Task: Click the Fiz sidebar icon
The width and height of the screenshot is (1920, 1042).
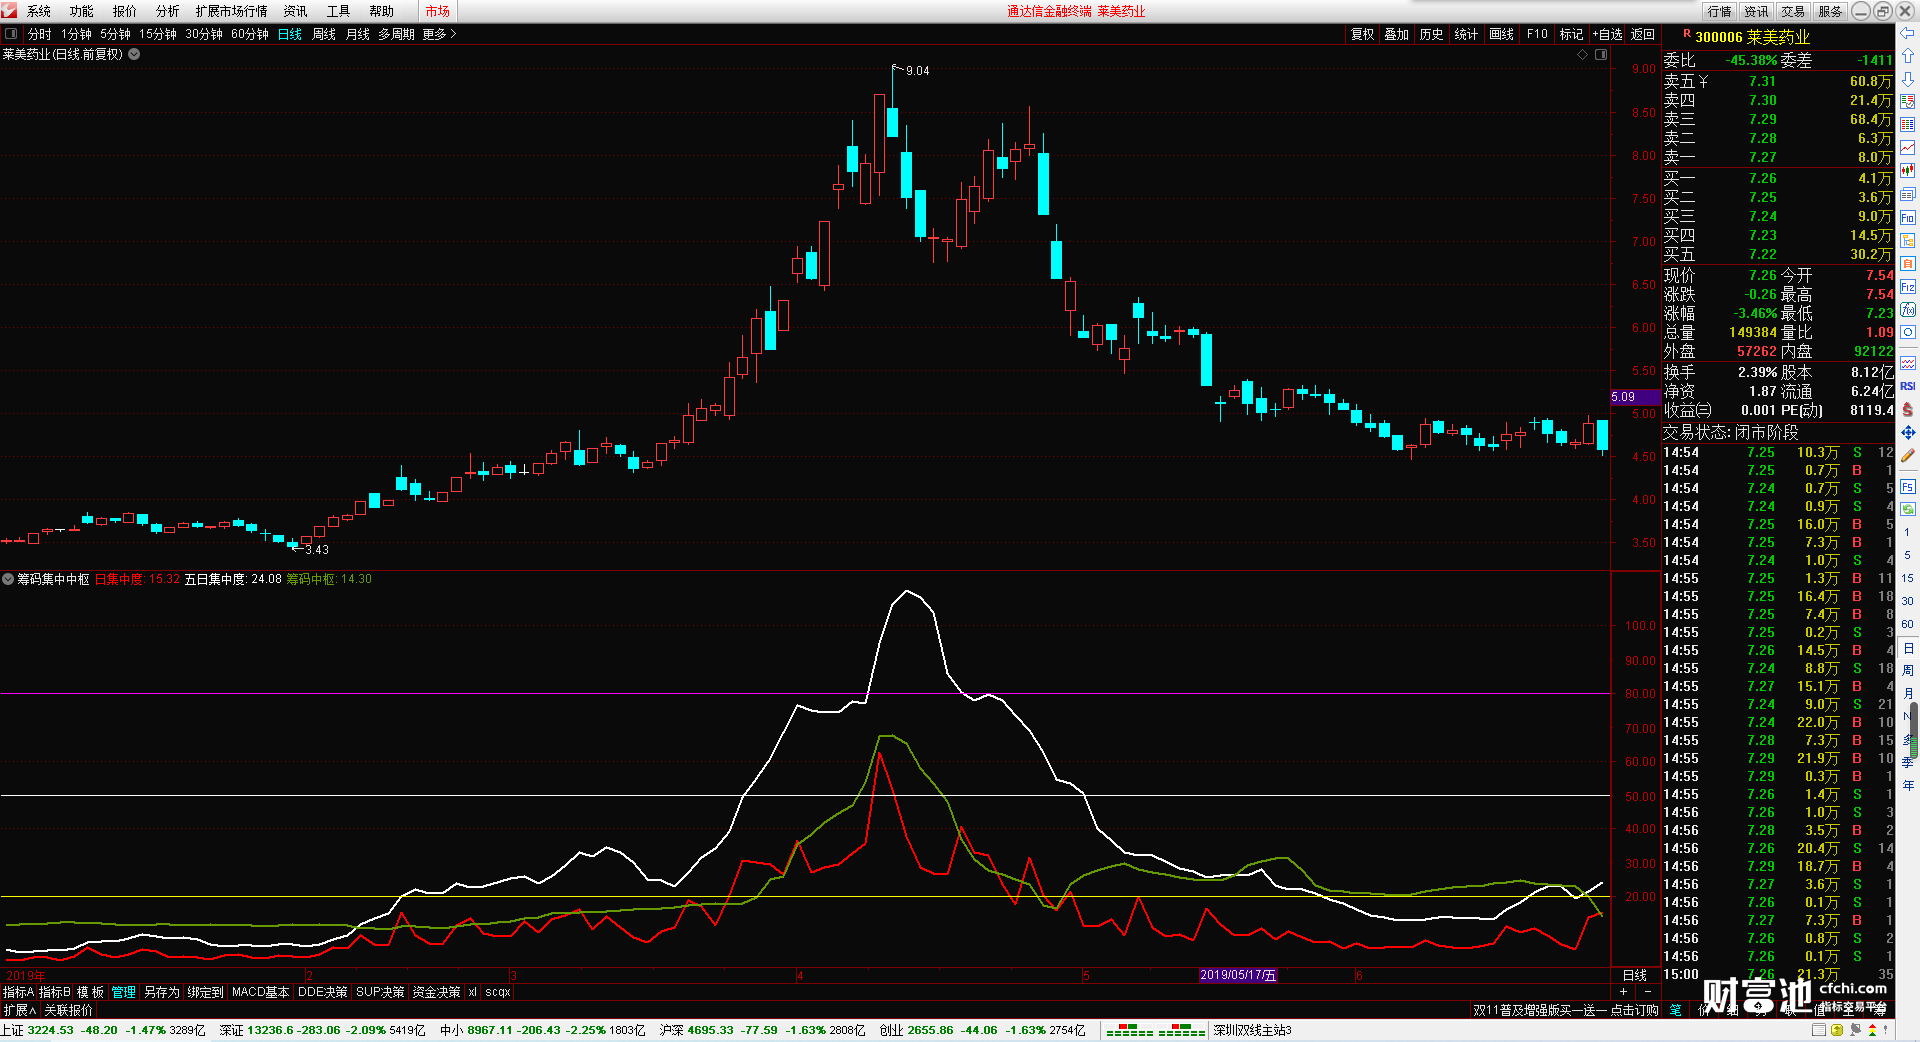Action: click(1908, 287)
